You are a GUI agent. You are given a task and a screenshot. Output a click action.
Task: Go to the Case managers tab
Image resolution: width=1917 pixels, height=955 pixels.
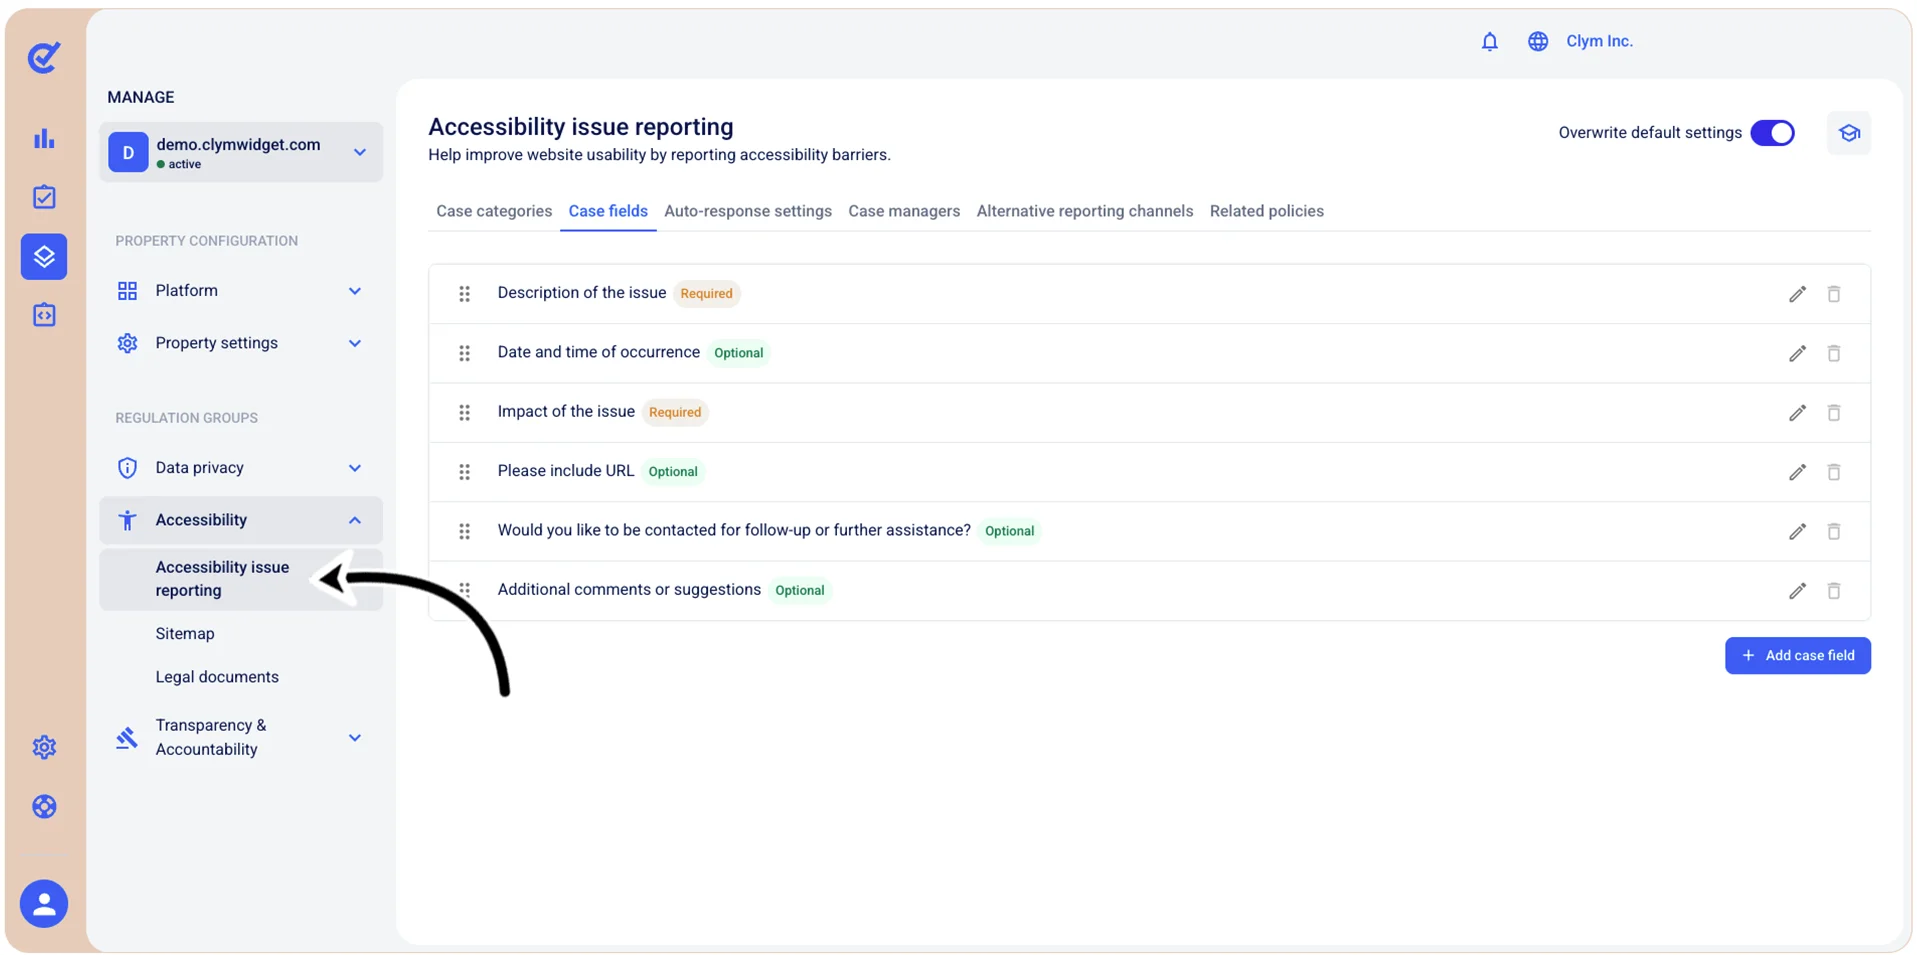(x=904, y=211)
